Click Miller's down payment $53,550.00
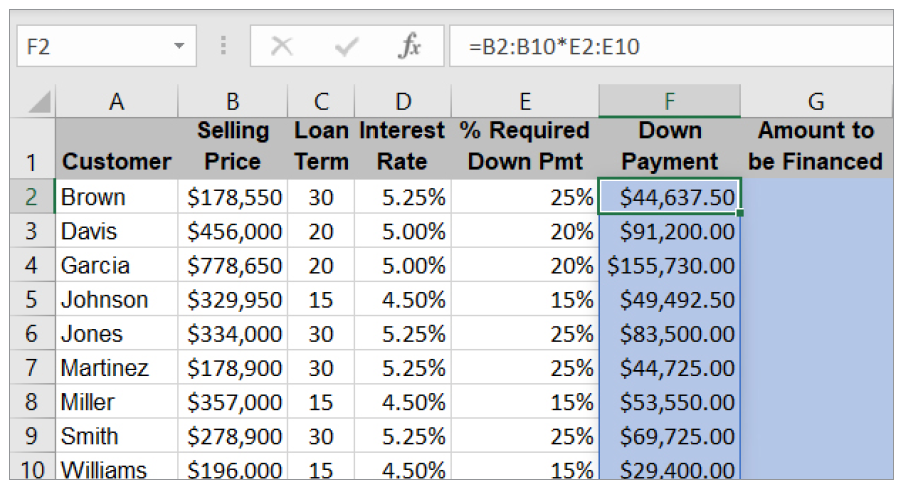Image resolution: width=901 pixels, height=500 pixels. pyautogui.click(x=669, y=402)
